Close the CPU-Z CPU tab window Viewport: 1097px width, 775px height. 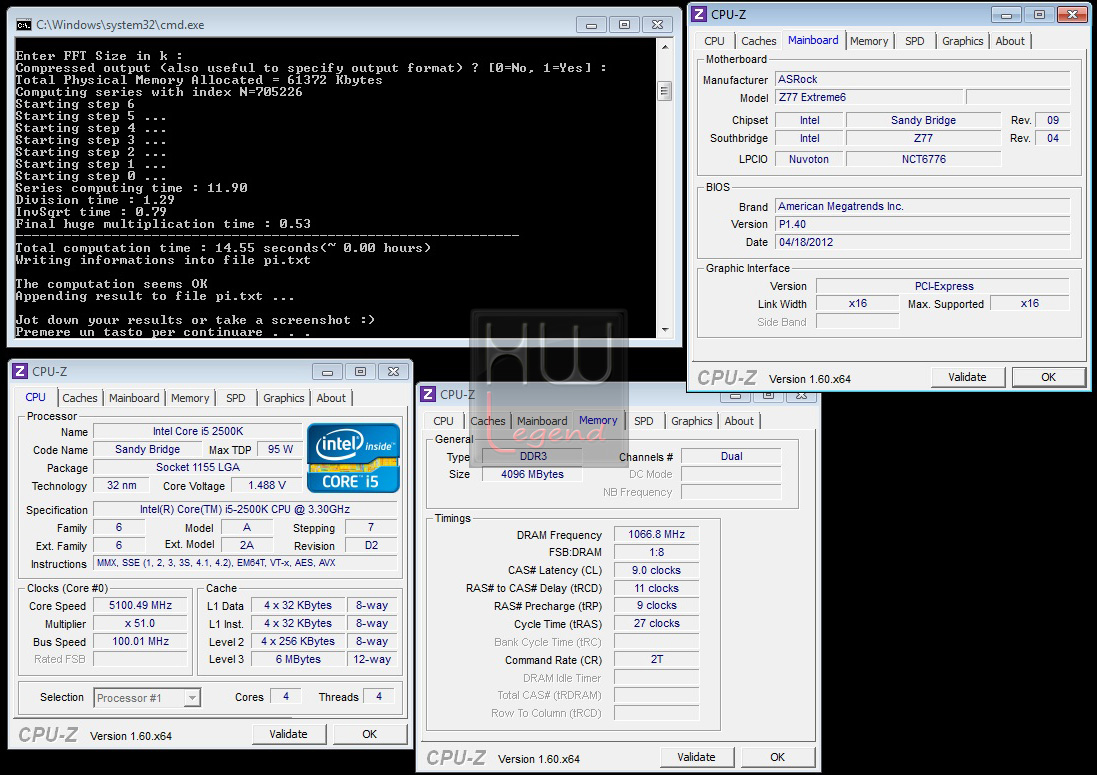(393, 371)
